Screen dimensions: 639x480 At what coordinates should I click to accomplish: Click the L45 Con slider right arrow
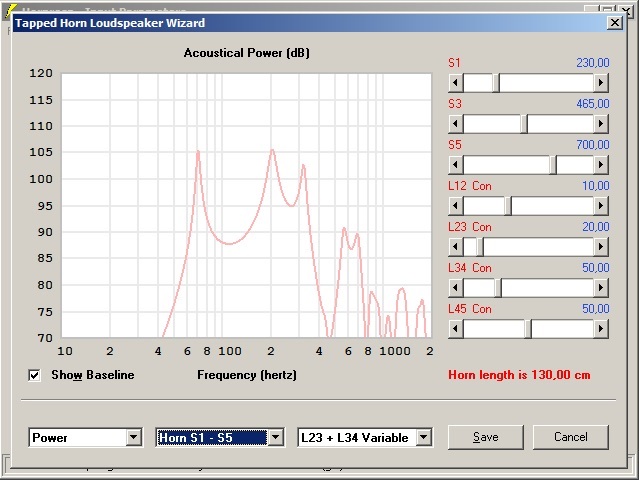click(601, 329)
